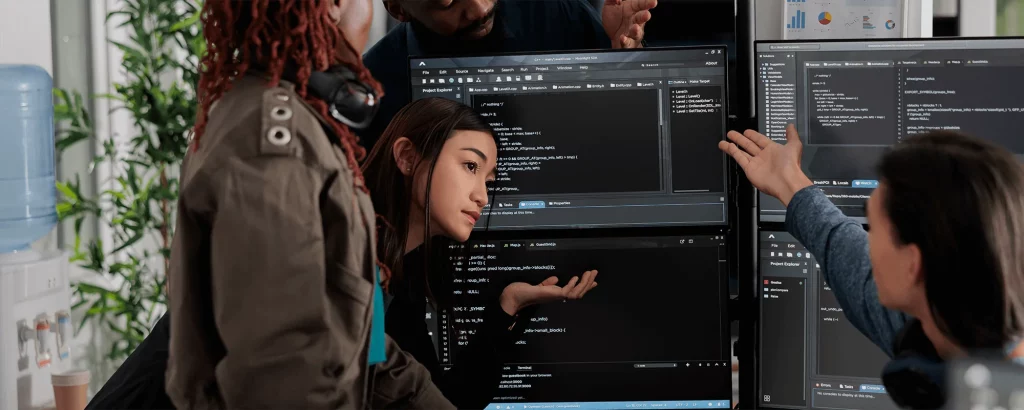Image resolution: width=1024 pixels, height=410 pixels.
Task: Click the hierarchy icon in top-center toolbar
Action: 479,80
